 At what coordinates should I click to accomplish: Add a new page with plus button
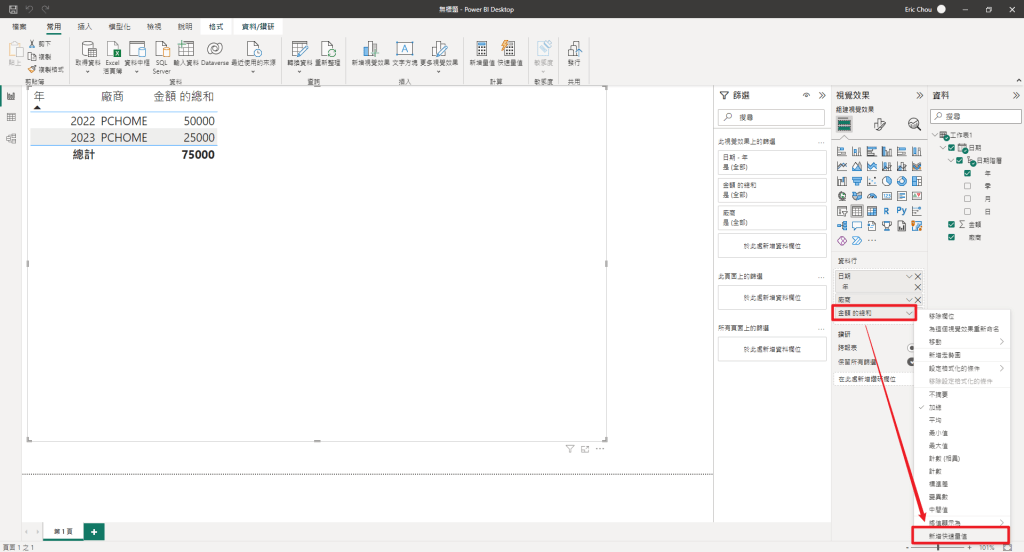(x=94, y=532)
